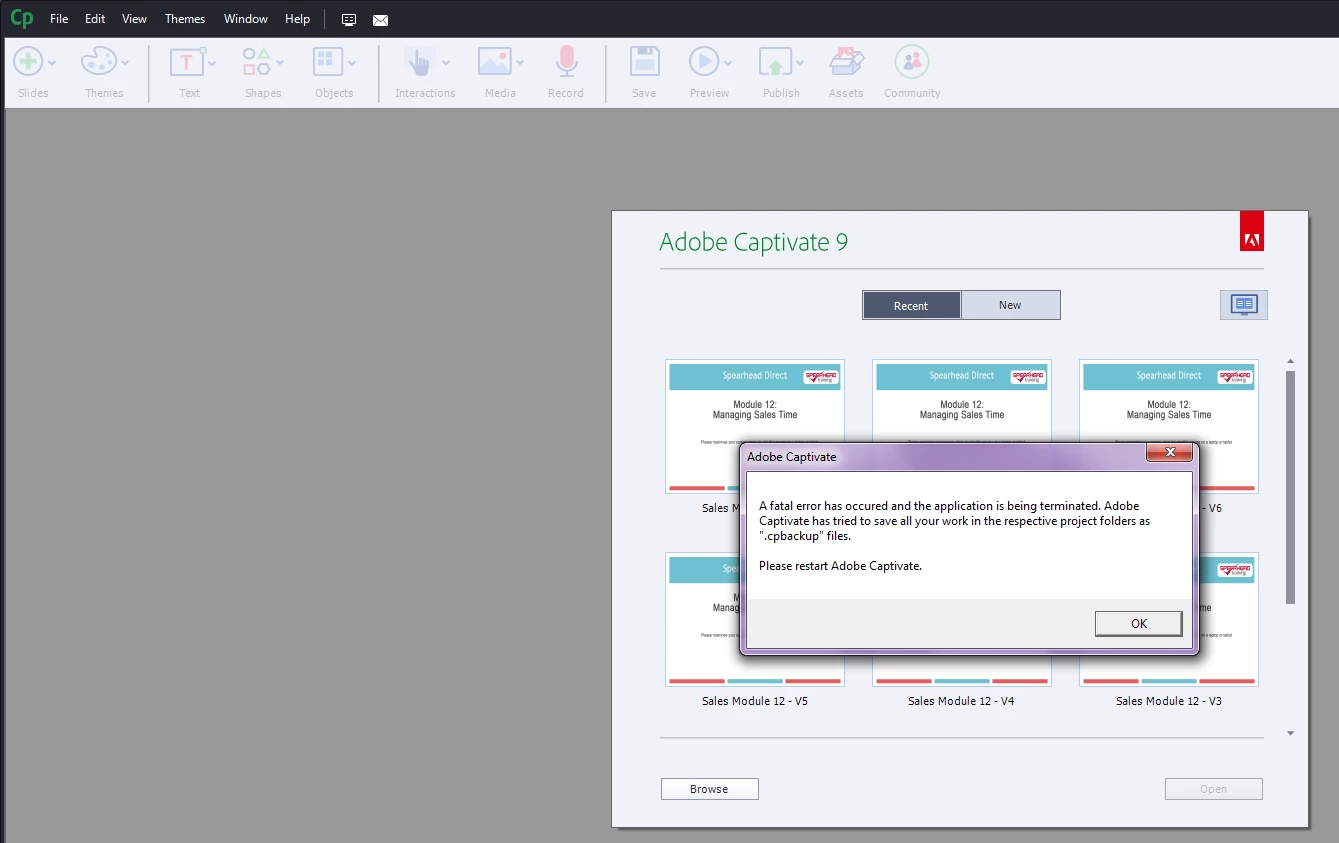Click the Record microphone icon

pyautogui.click(x=566, y=62)
